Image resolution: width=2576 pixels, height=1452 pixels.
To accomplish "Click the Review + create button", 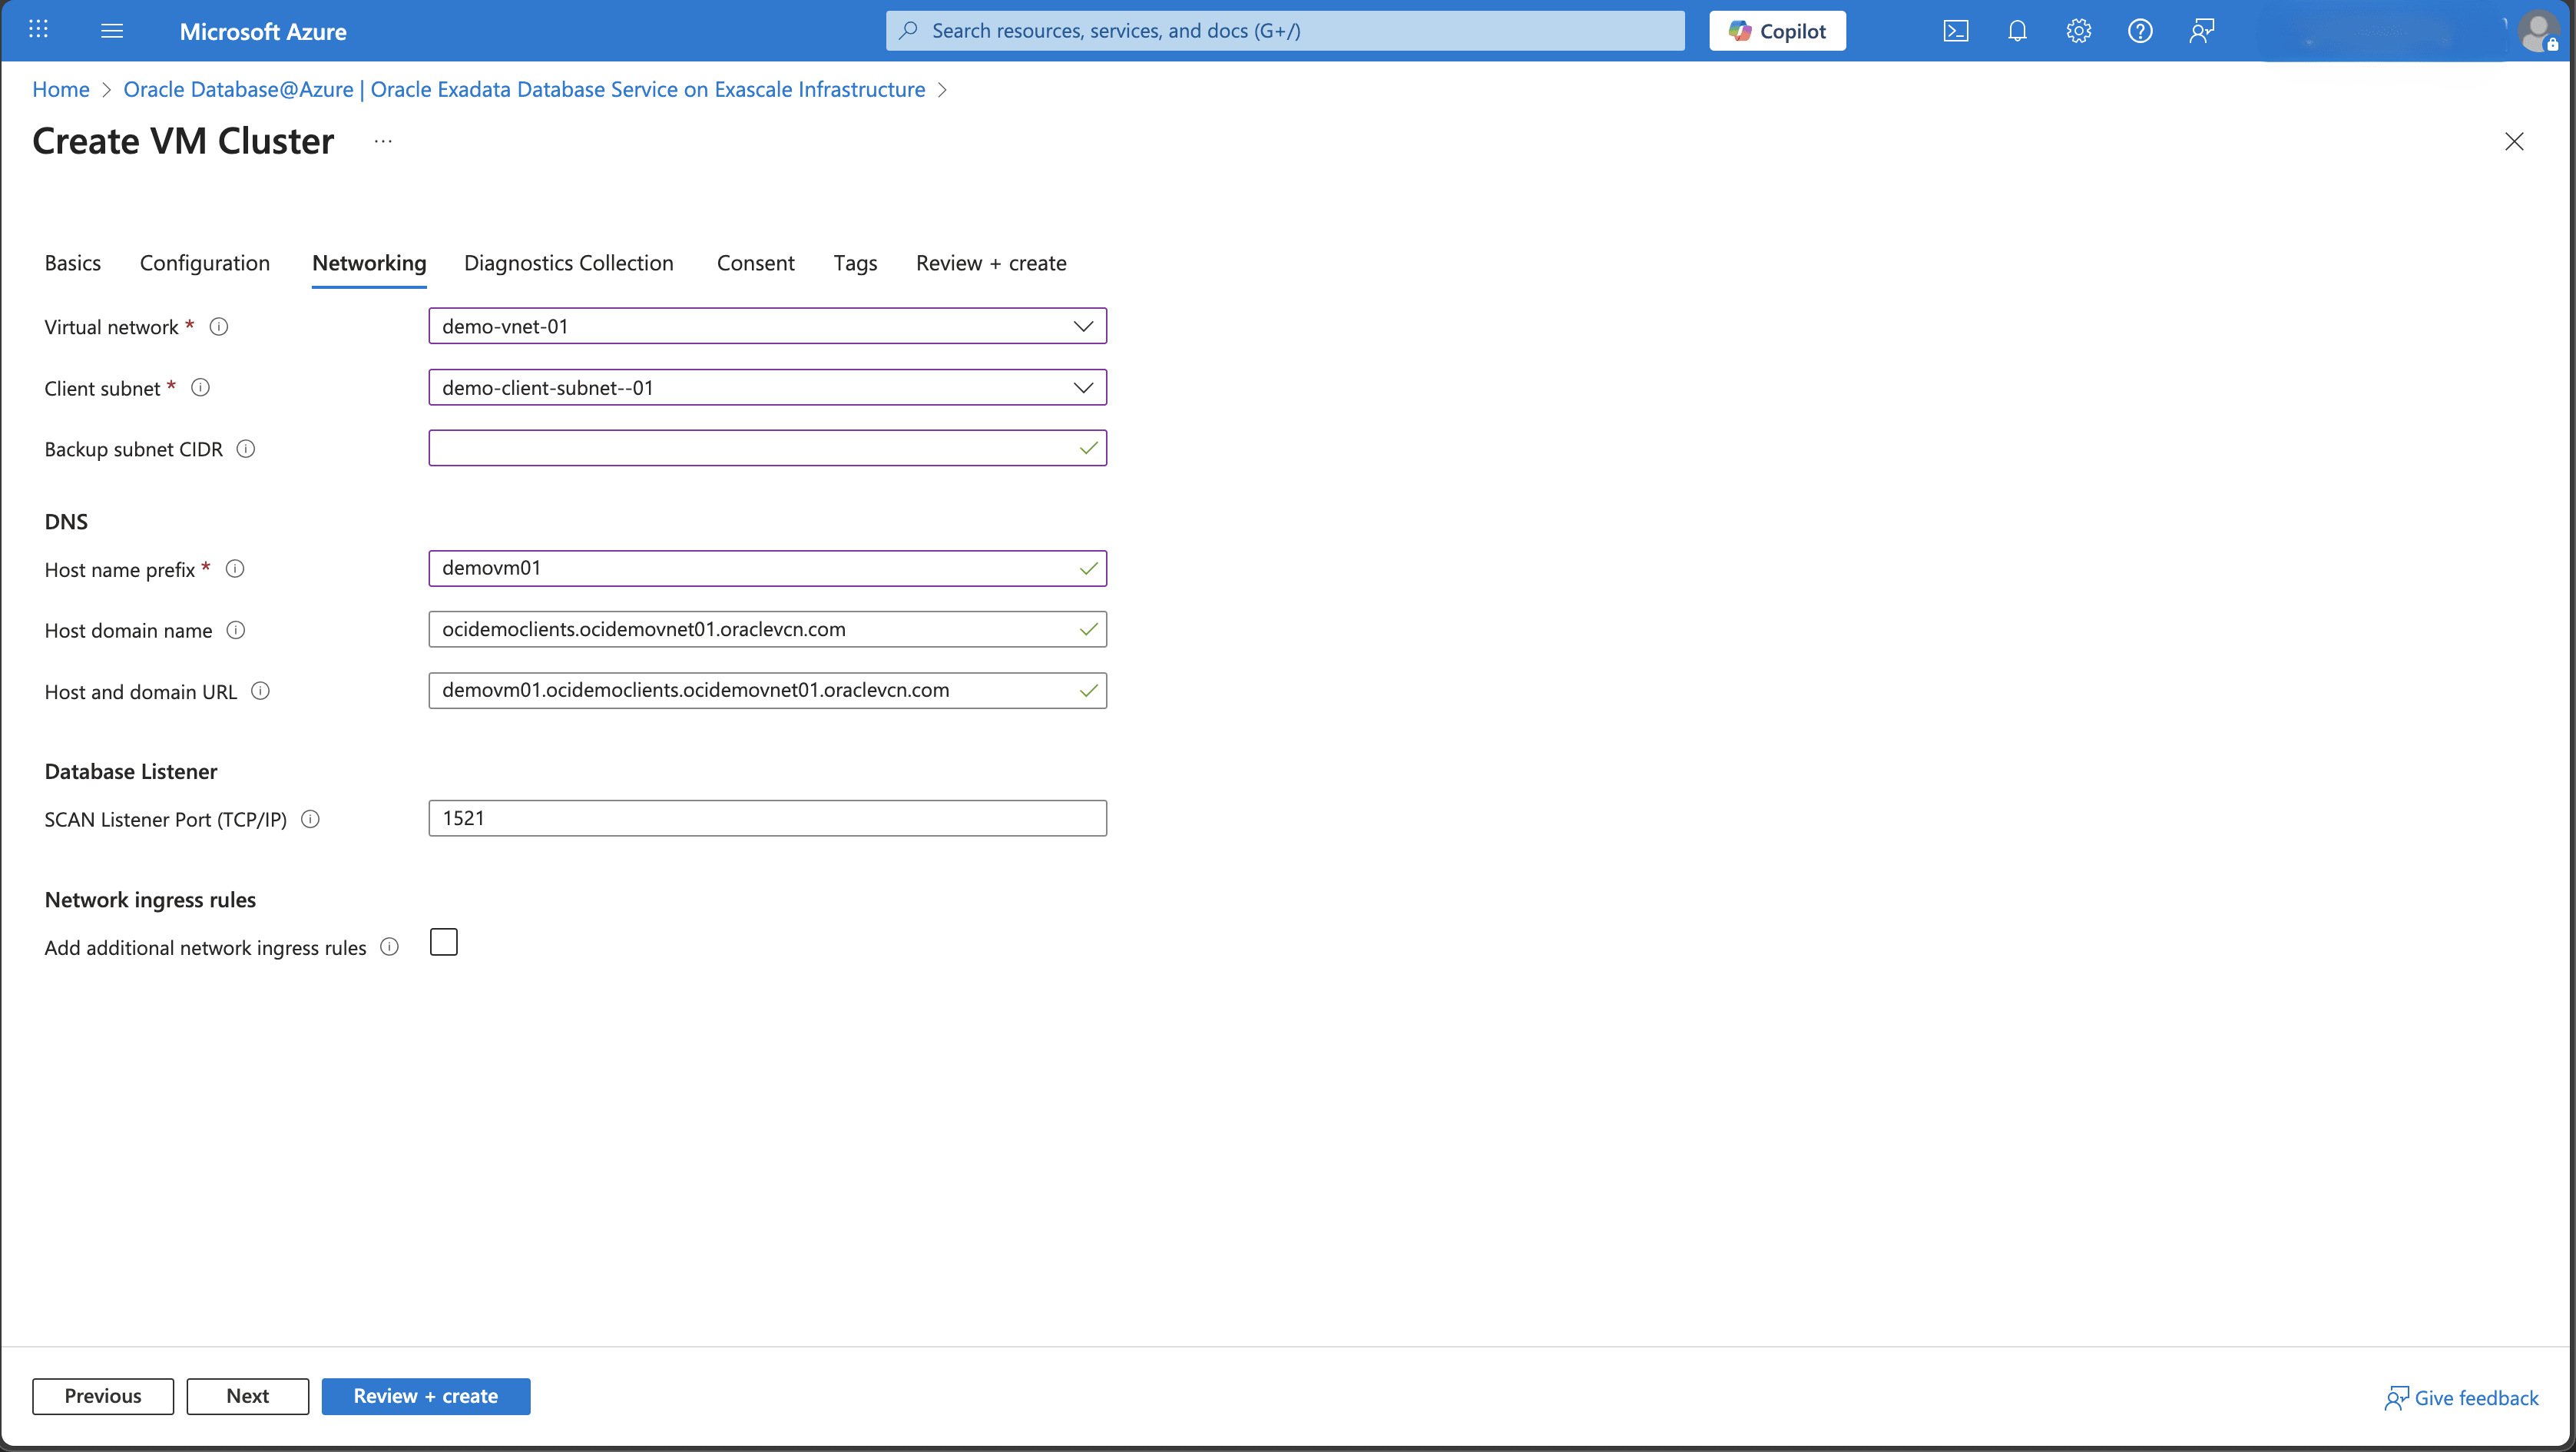I will point(426,1396).
